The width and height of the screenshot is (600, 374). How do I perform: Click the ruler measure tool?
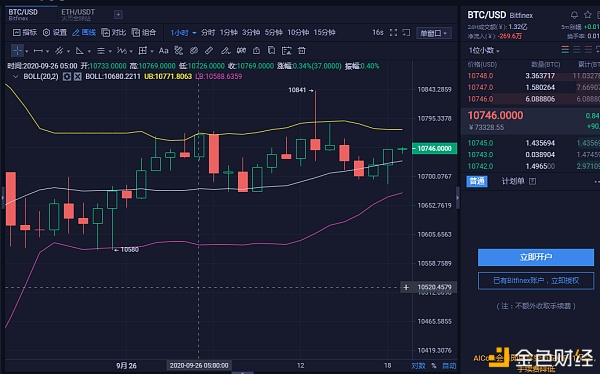(209, 51)
